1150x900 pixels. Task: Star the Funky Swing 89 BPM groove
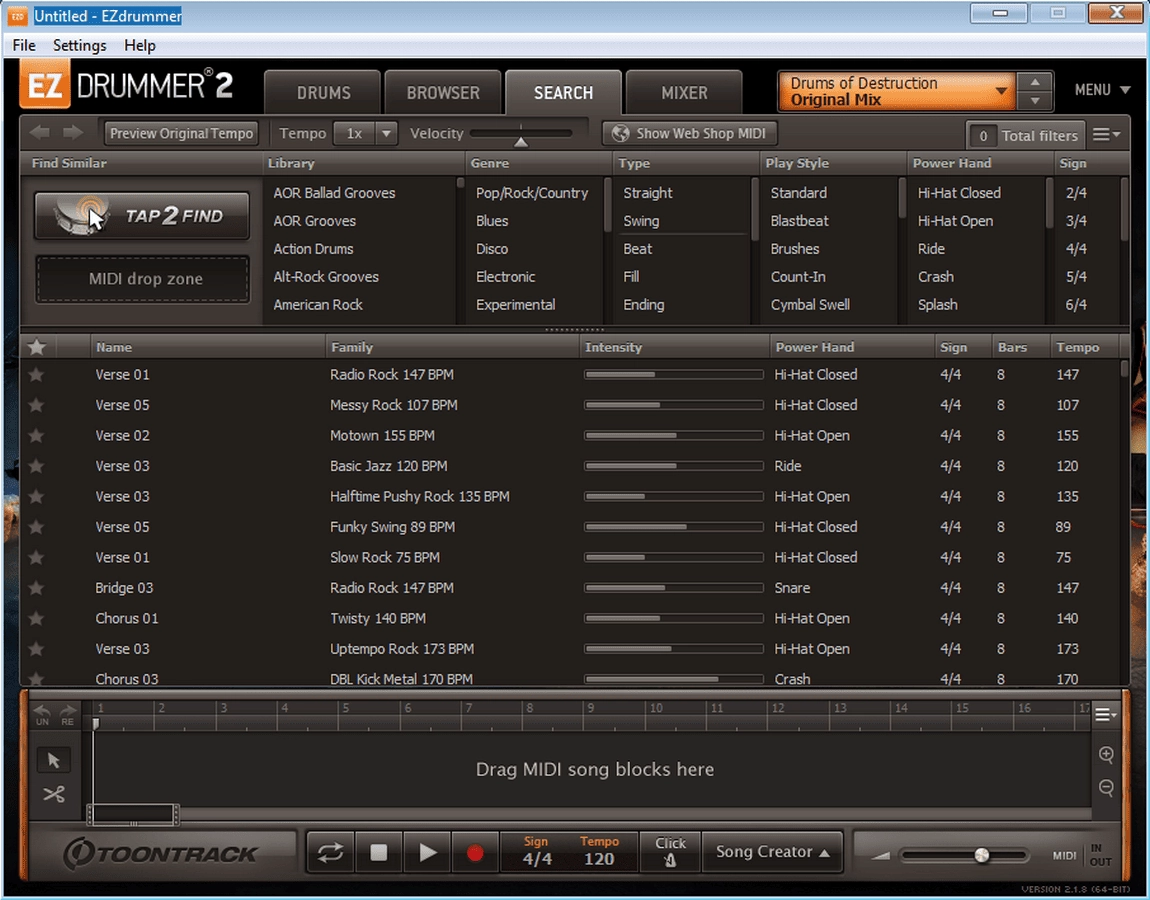tap(36, 527)
